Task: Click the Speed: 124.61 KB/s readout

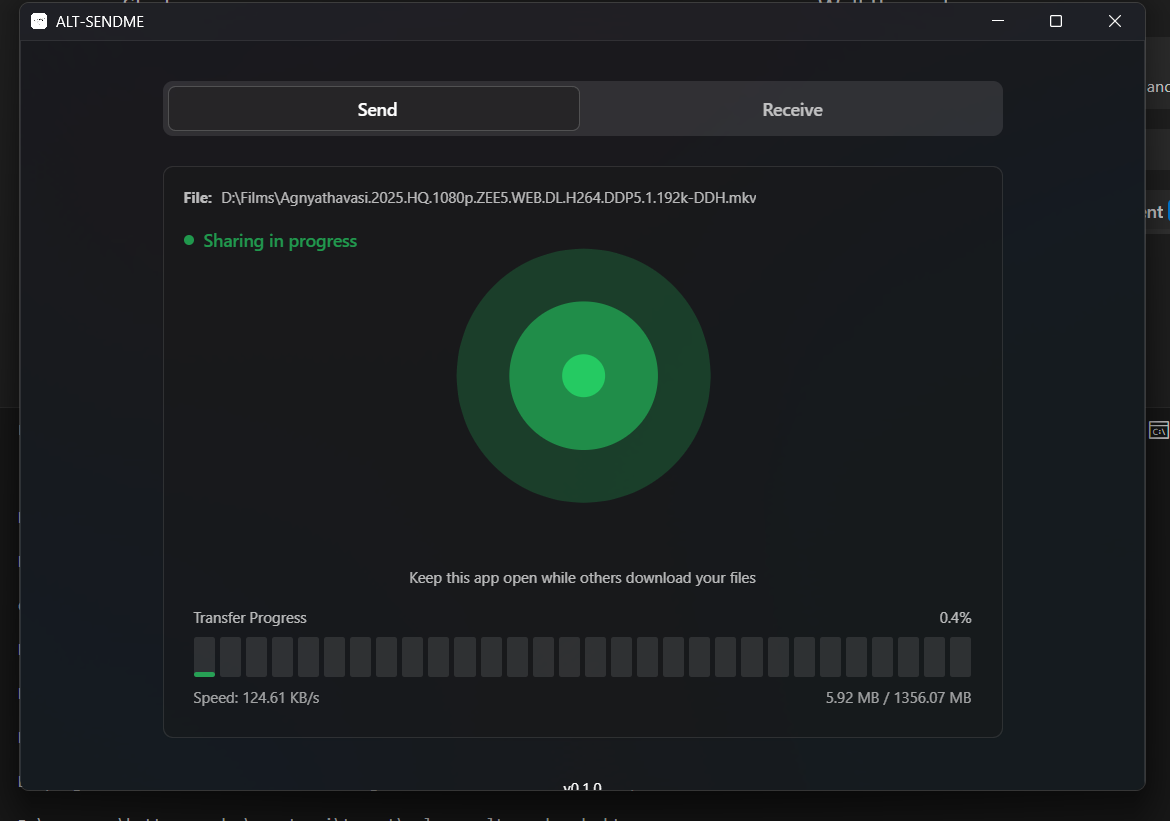Action: [x=254, y=697]
